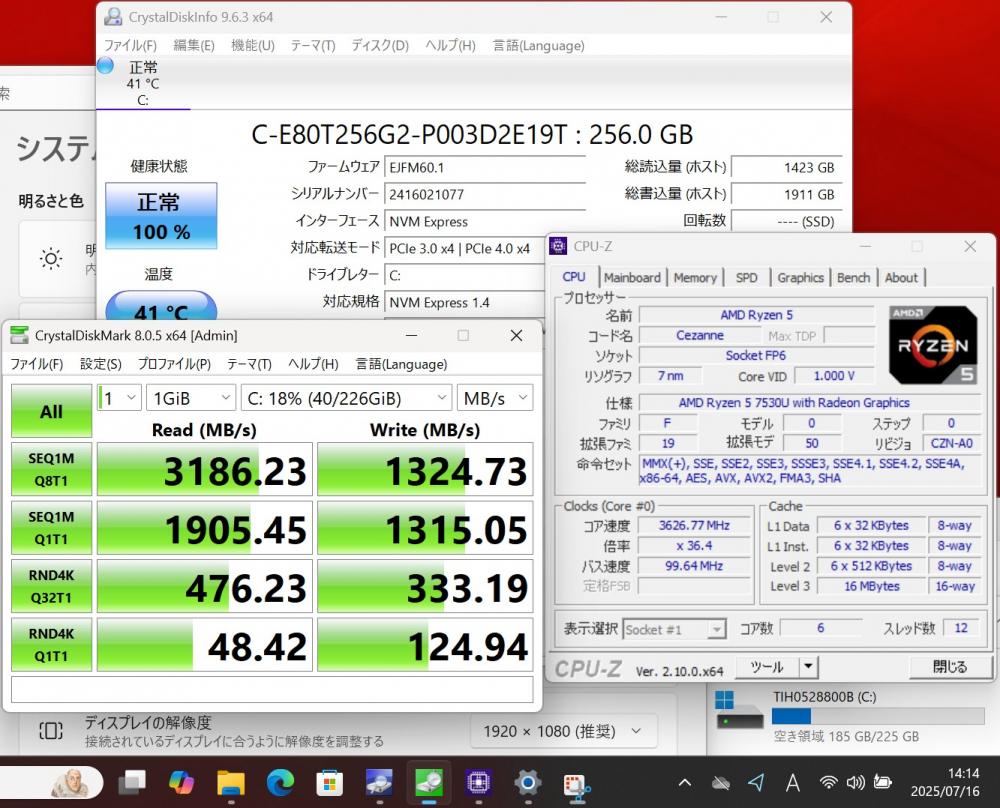
Task: Show hidden icons with the tray chevron
Action: [x=685, y=782]
